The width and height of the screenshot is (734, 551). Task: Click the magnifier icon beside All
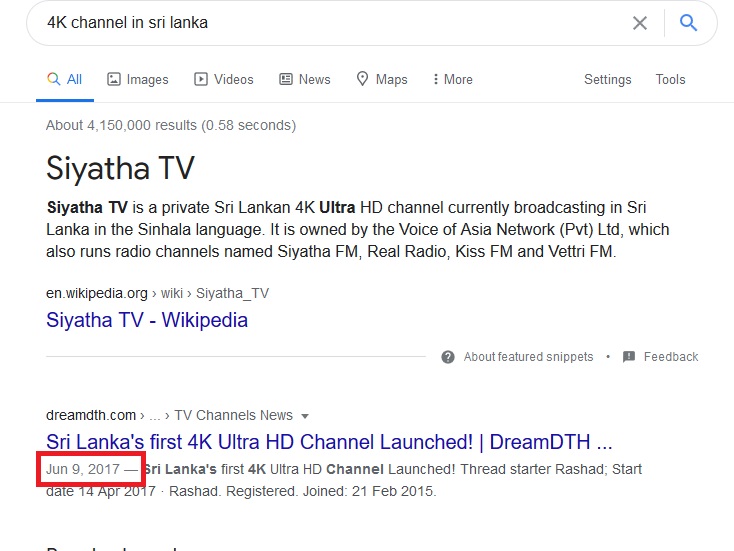pyautogui.click(x=54, y=79)
